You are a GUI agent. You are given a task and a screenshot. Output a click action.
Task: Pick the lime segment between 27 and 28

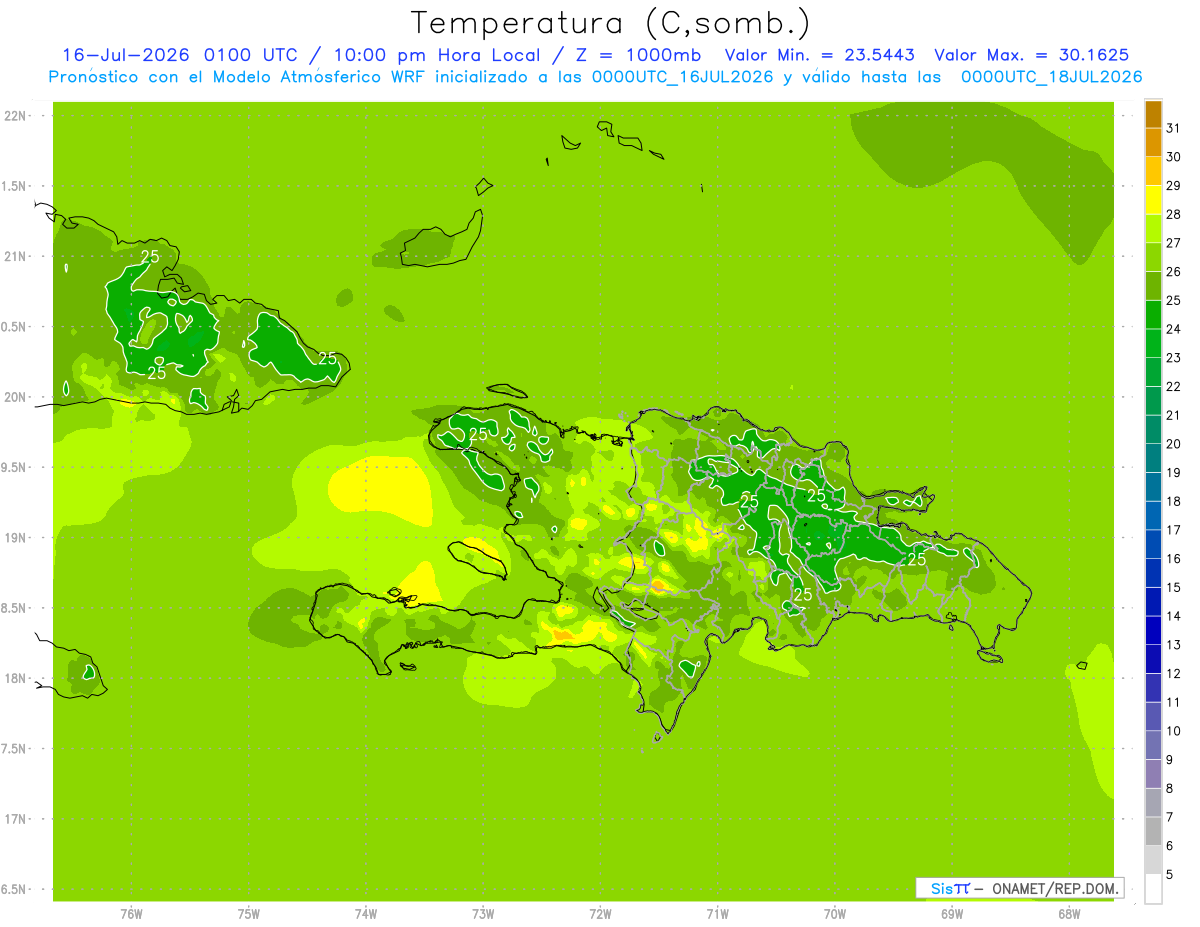pos(1153,229)
